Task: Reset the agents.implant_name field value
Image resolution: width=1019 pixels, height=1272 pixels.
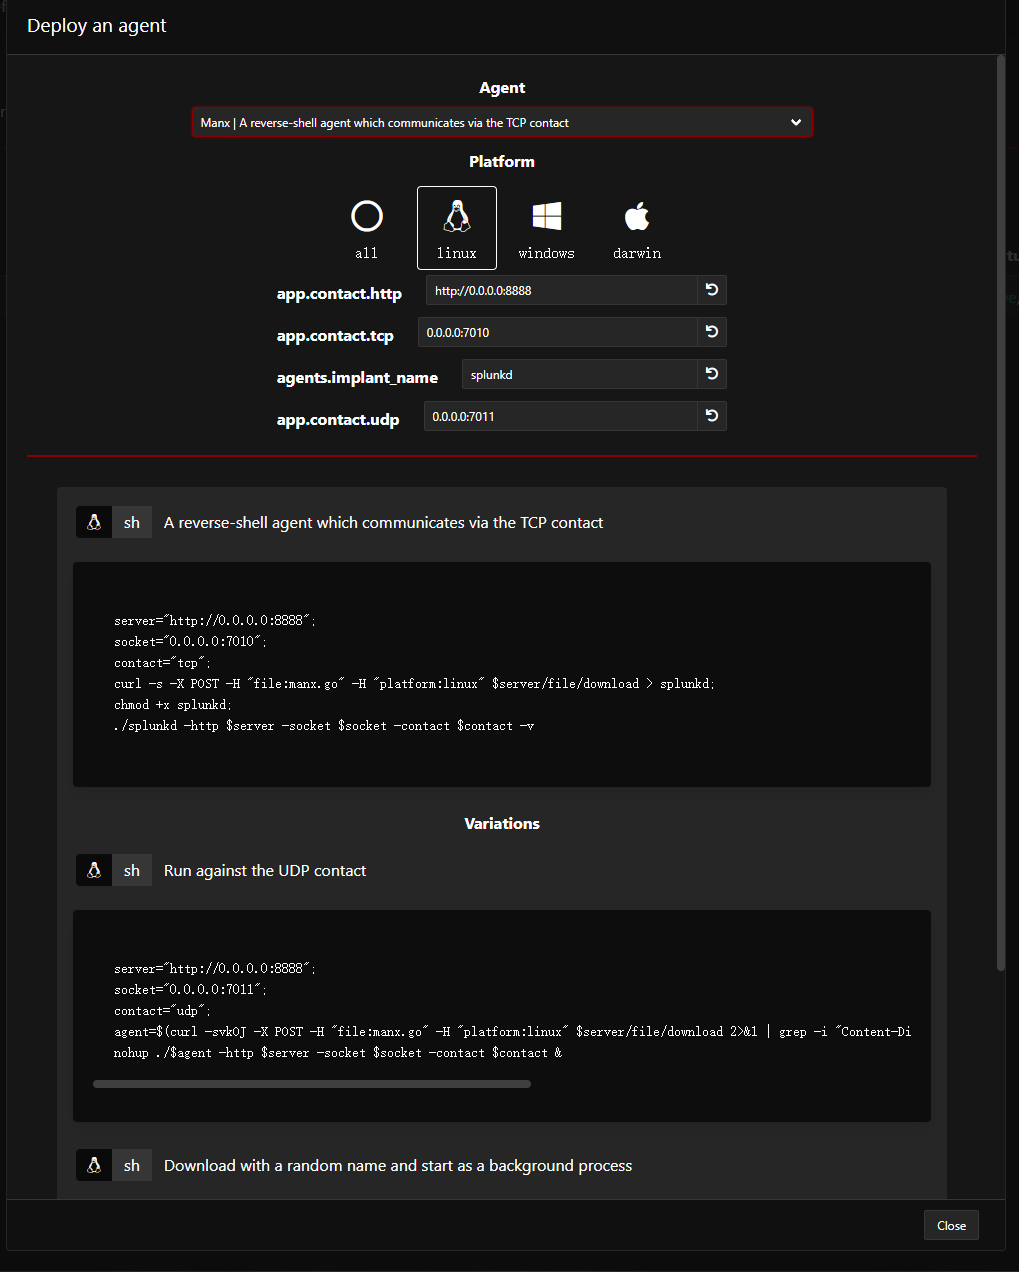Action: coord(712,374)
